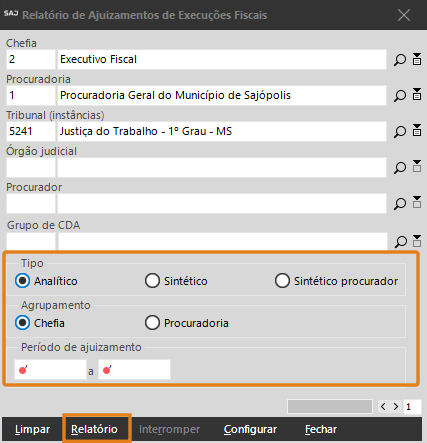The image size is (427, 443).
Task: Generate the report with Relatório button
Action: [94, 429]
